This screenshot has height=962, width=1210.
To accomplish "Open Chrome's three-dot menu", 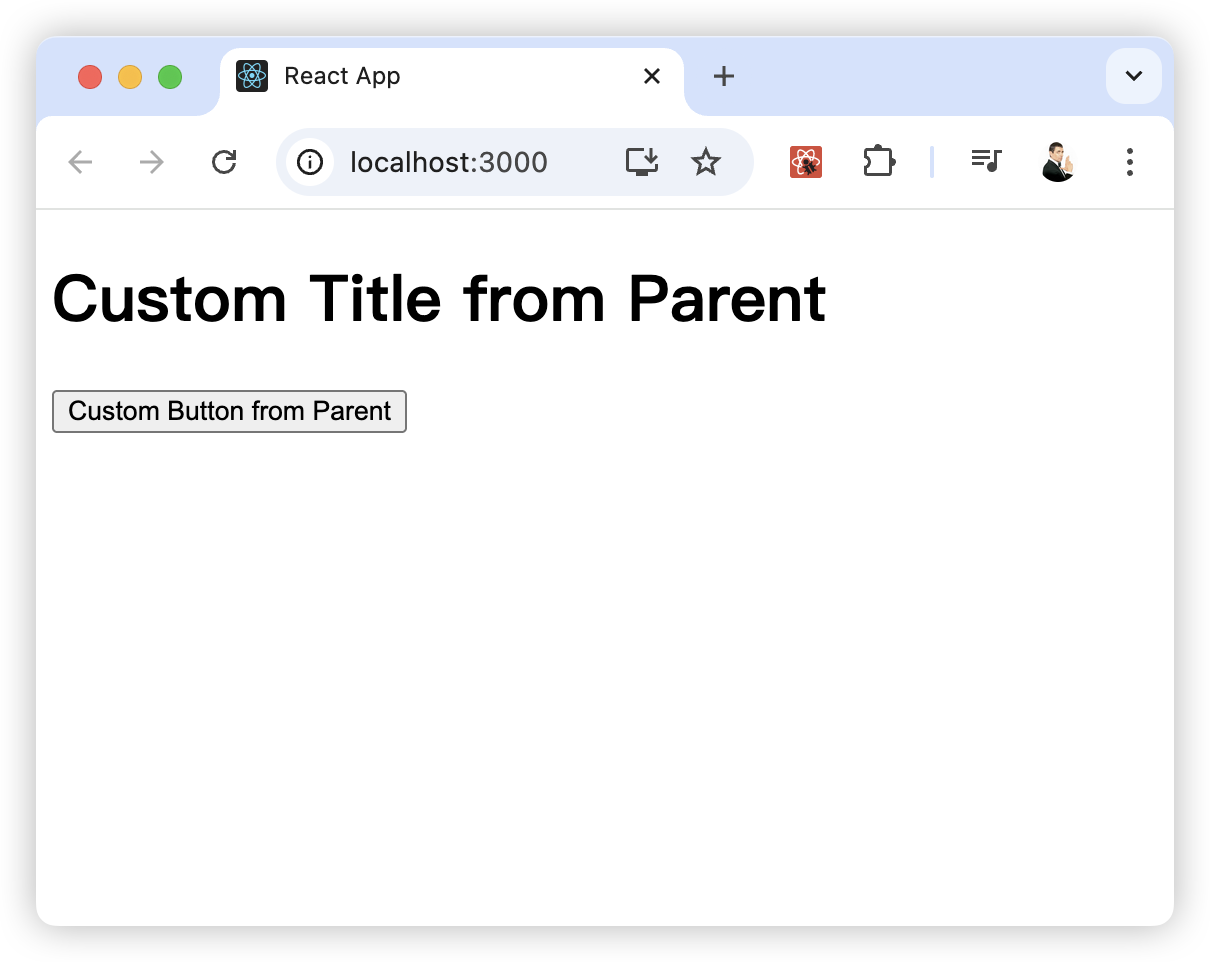I will [1130, 162].
